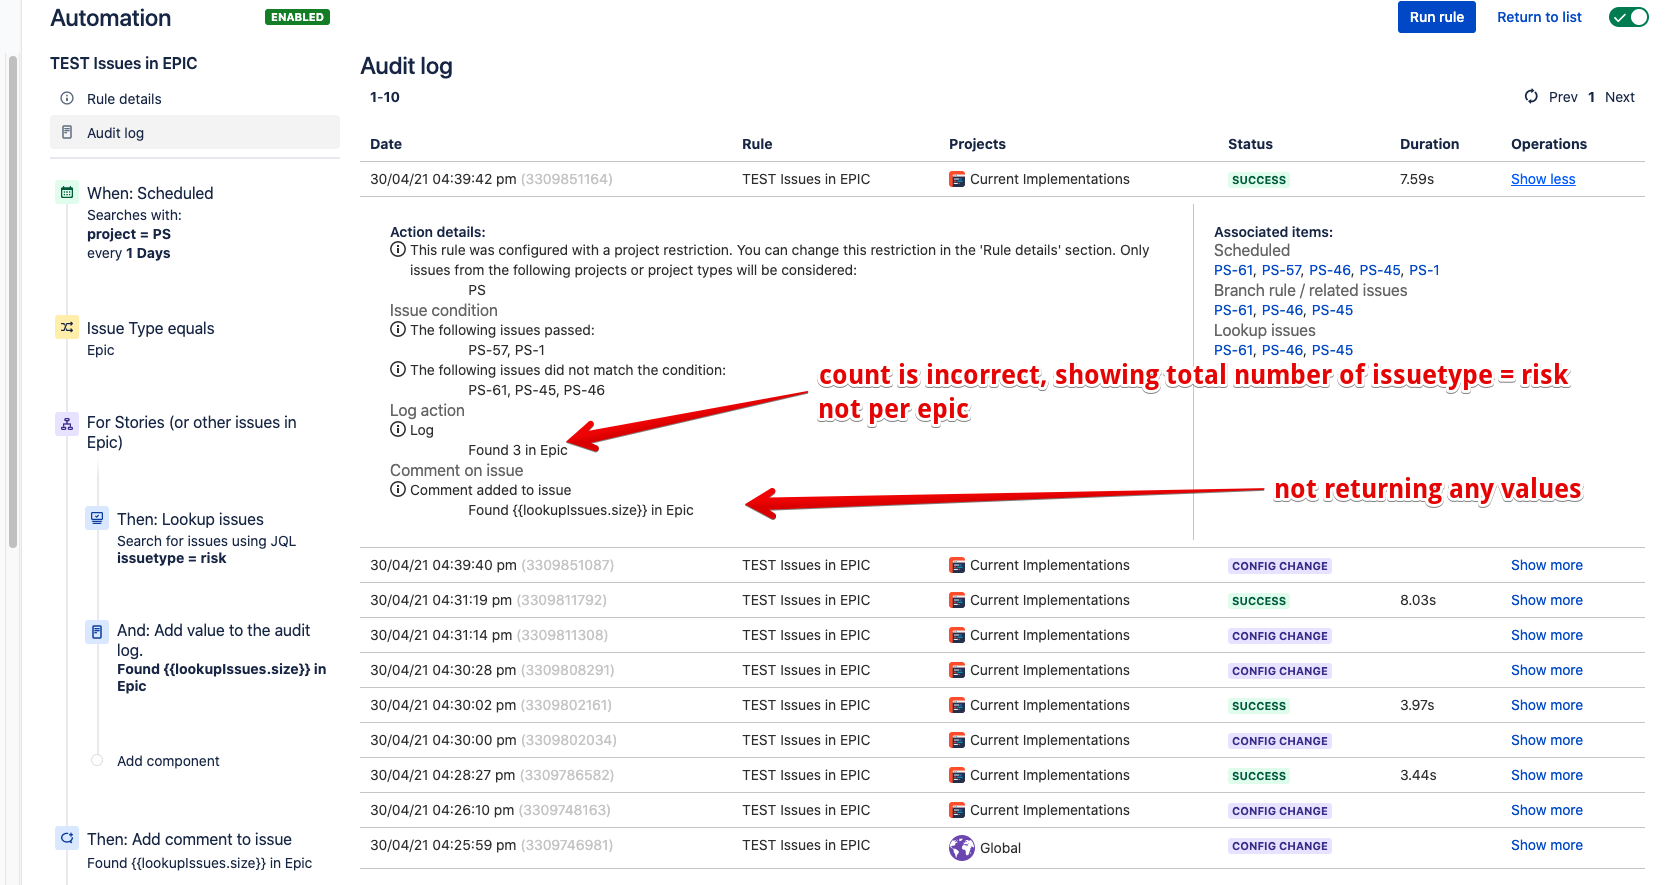This screenshot has height=885, width=1676.
Task: Click the audit log refresh icon
Action: [x=1531, y=96]
